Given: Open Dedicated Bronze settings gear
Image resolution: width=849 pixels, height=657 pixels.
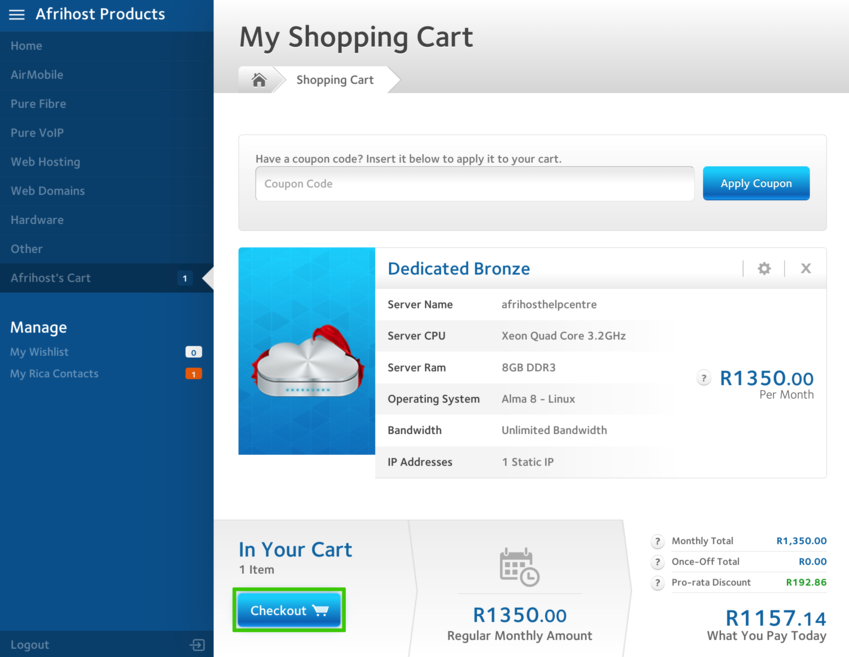Looking at the screenshot, I should 764,268.
